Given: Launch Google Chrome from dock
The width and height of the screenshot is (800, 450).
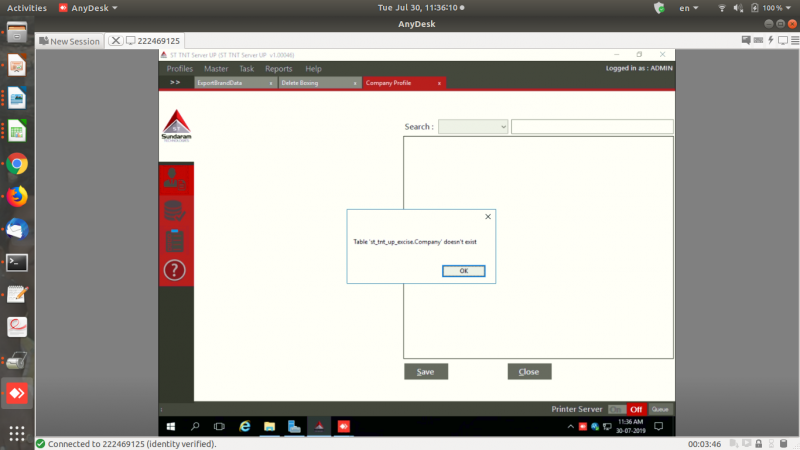Looking at the screenshot, I should click(x=17, y=164).
